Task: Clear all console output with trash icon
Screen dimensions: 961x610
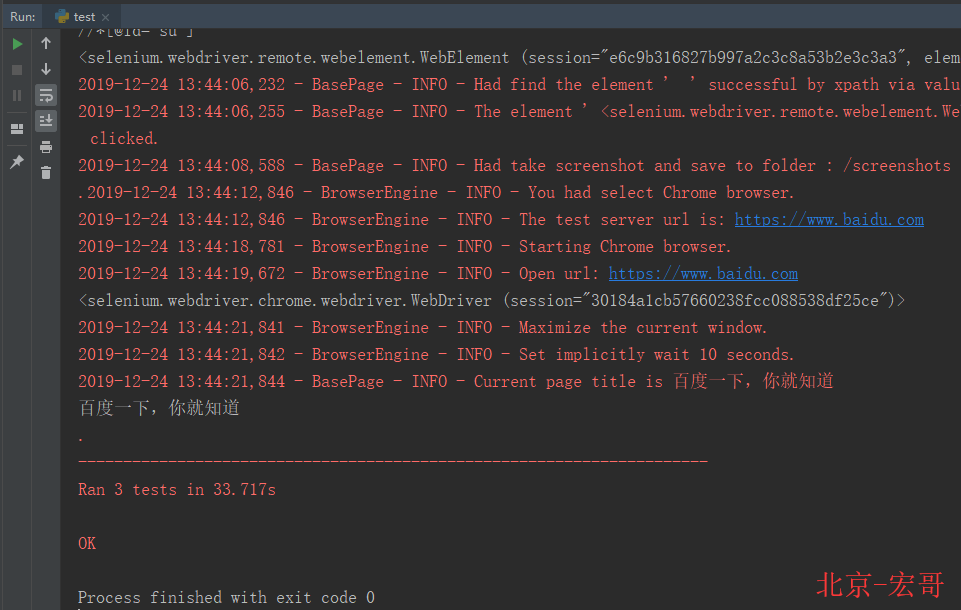Action: click(x=46, y=173)
